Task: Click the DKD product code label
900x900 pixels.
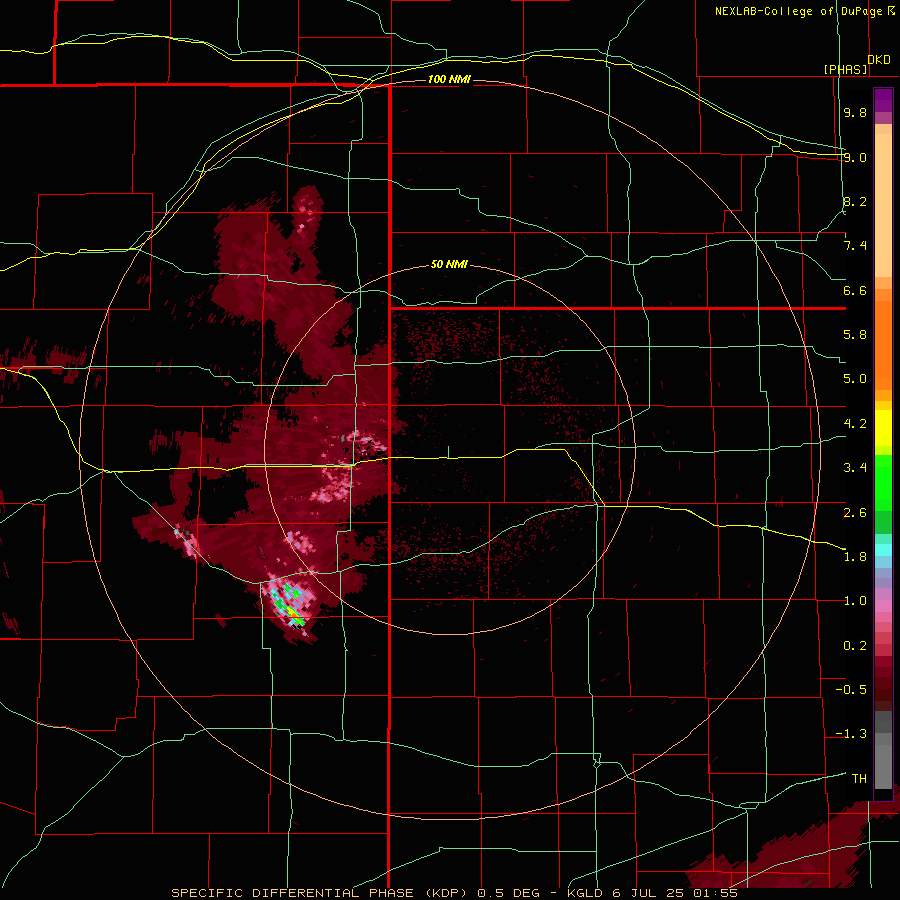Action: click(879, 60)
